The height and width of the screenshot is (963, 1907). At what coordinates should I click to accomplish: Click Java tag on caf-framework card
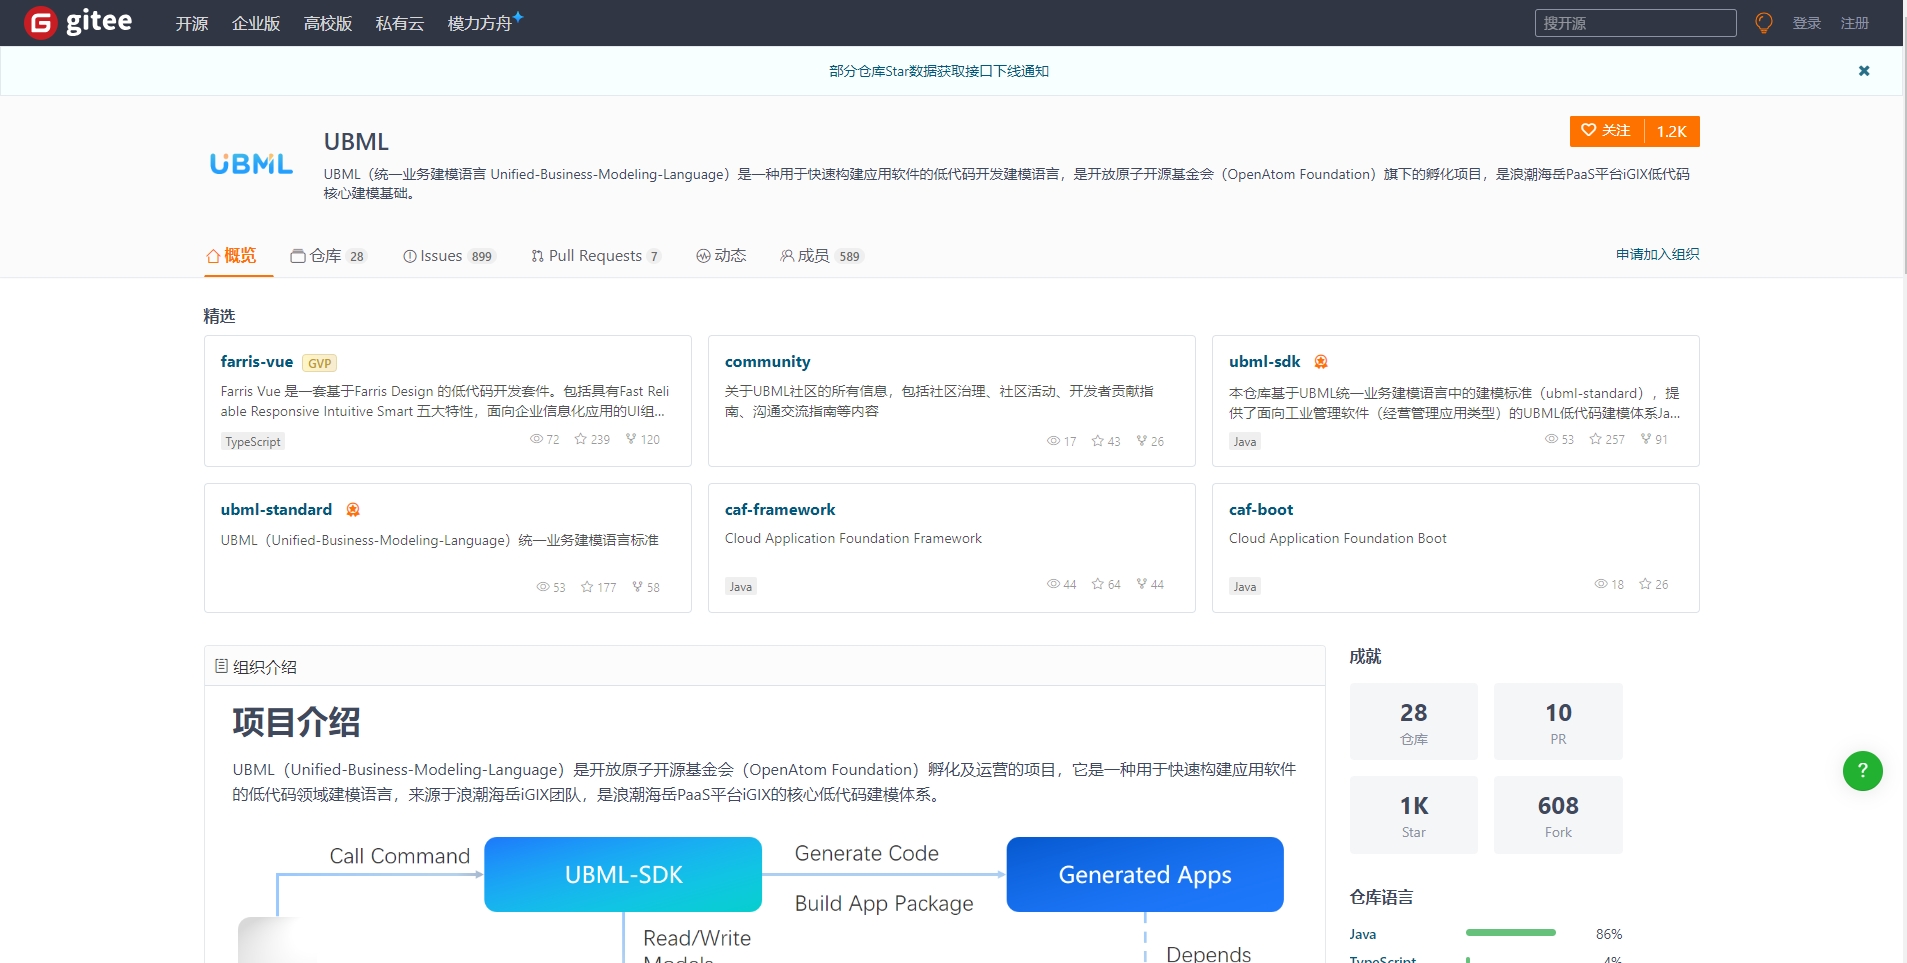[x=741, y=587]
